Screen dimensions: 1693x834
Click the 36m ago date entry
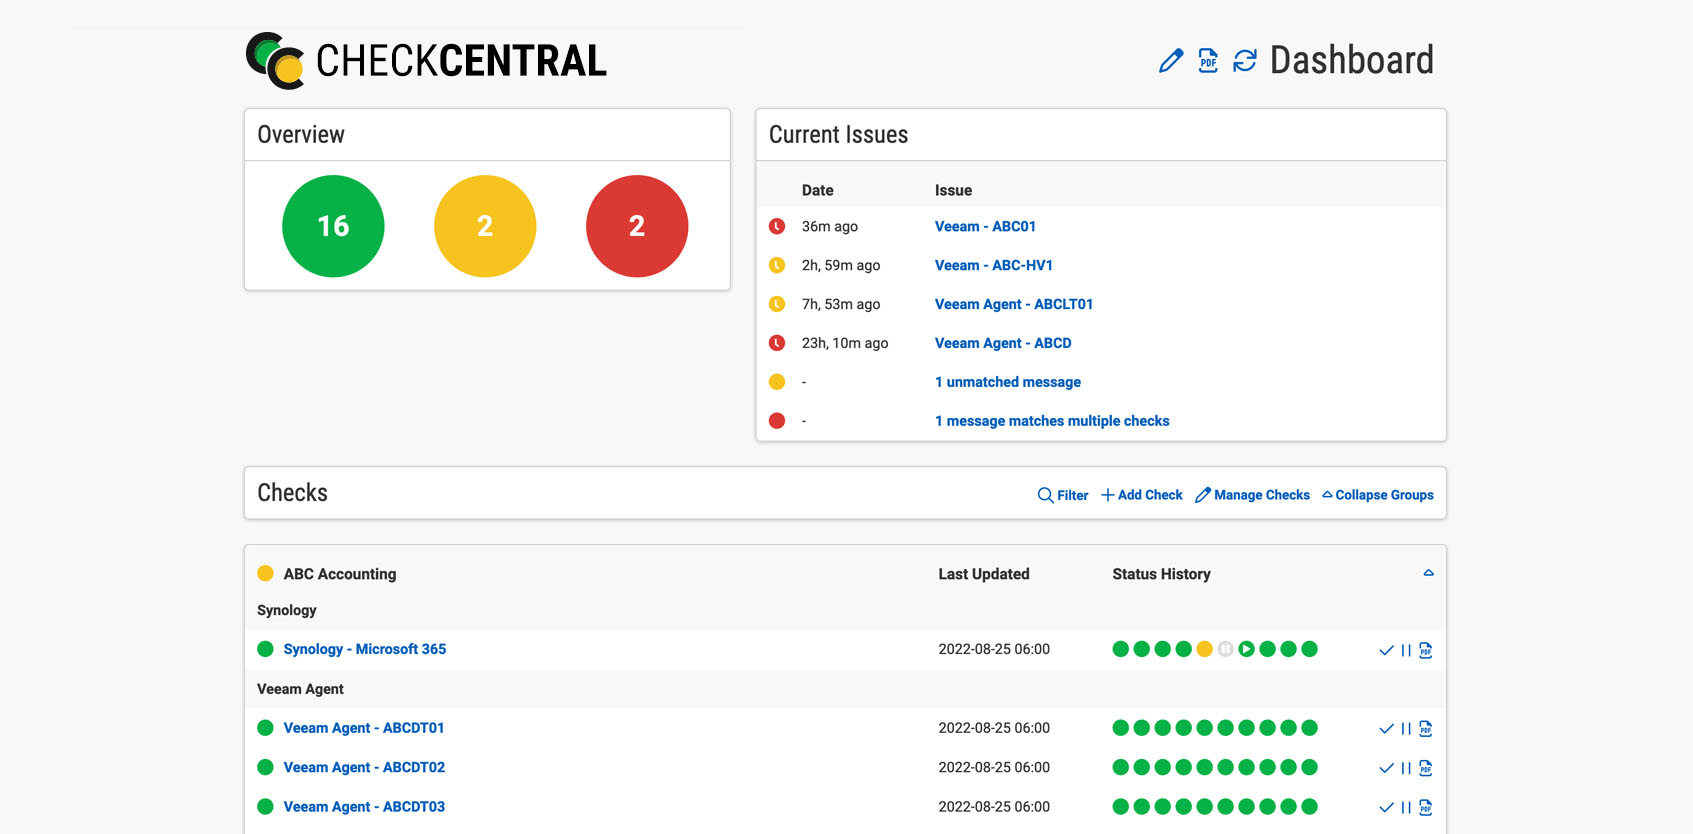click(x=830, y=226)
